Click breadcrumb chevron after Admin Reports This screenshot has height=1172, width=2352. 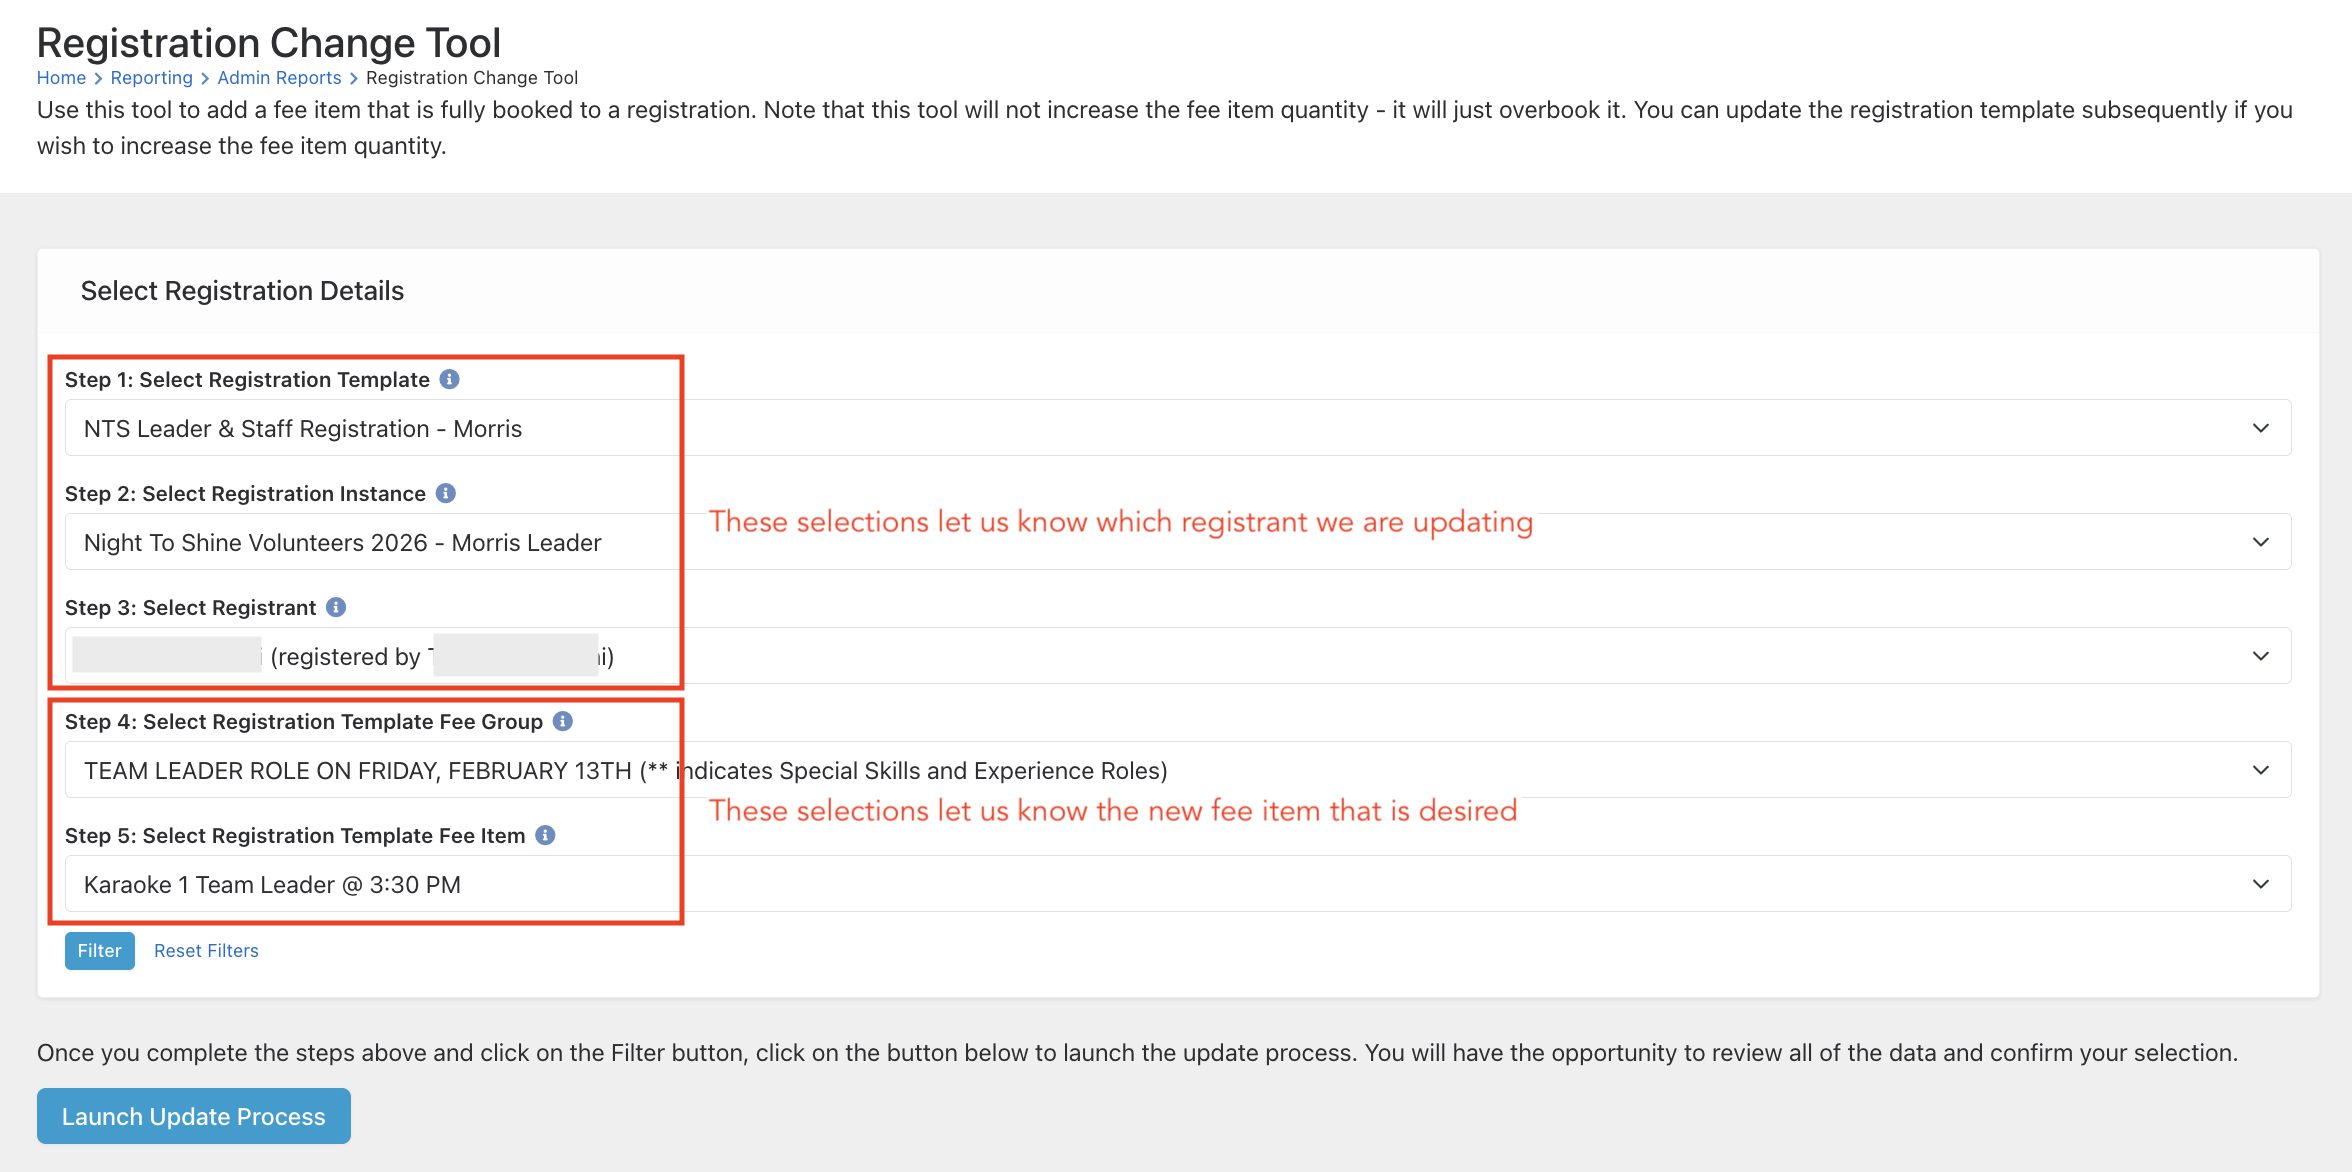(354, 78)
